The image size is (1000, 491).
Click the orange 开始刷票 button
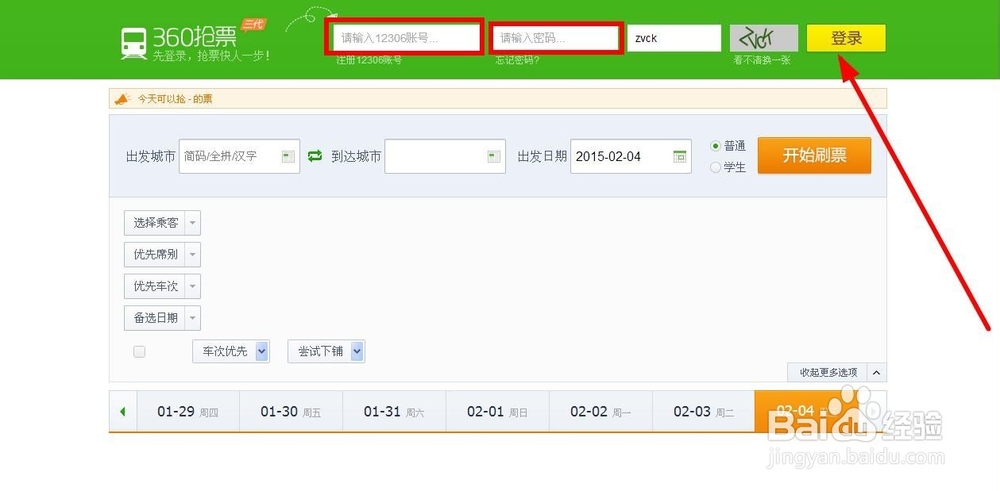coord(814,156)
